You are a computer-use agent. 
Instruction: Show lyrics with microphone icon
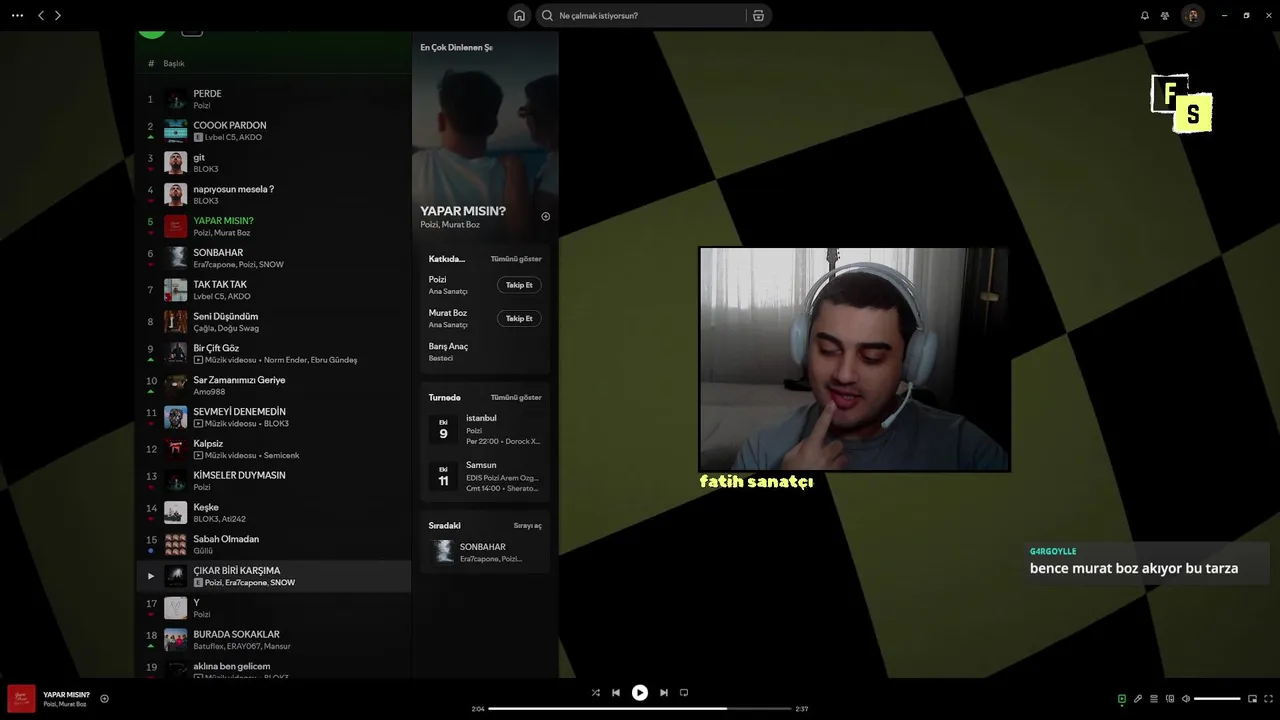[x=1138, y=699]
